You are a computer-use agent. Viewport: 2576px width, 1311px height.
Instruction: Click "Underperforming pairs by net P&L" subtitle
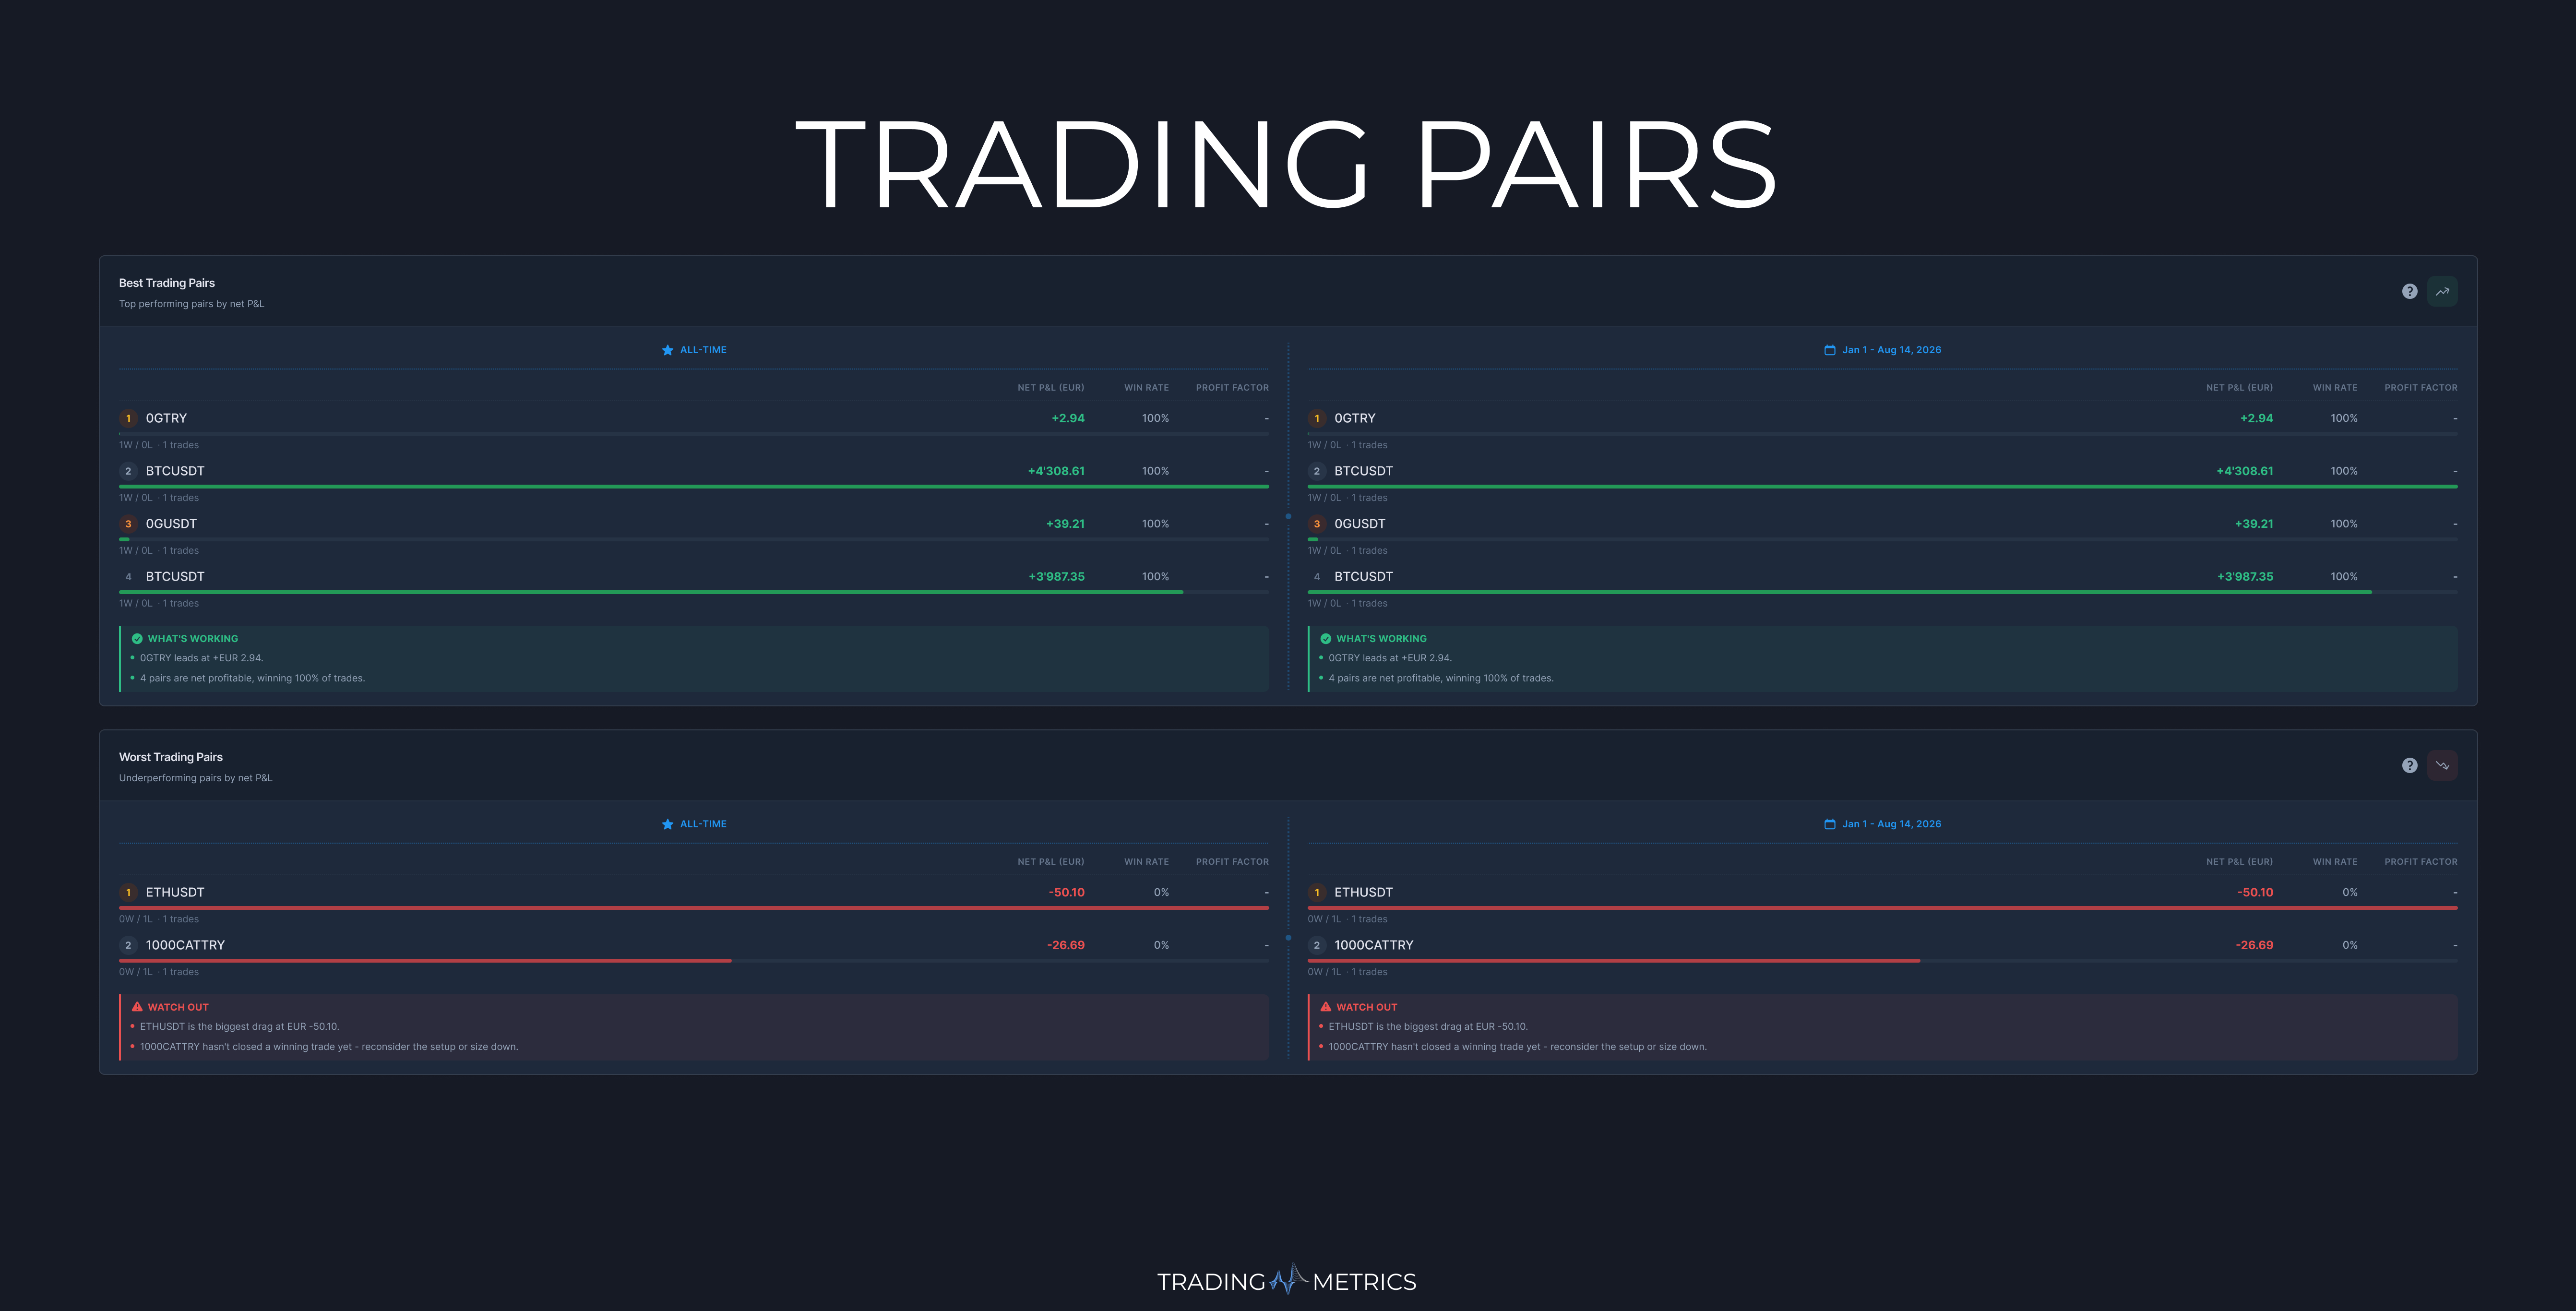196,778
